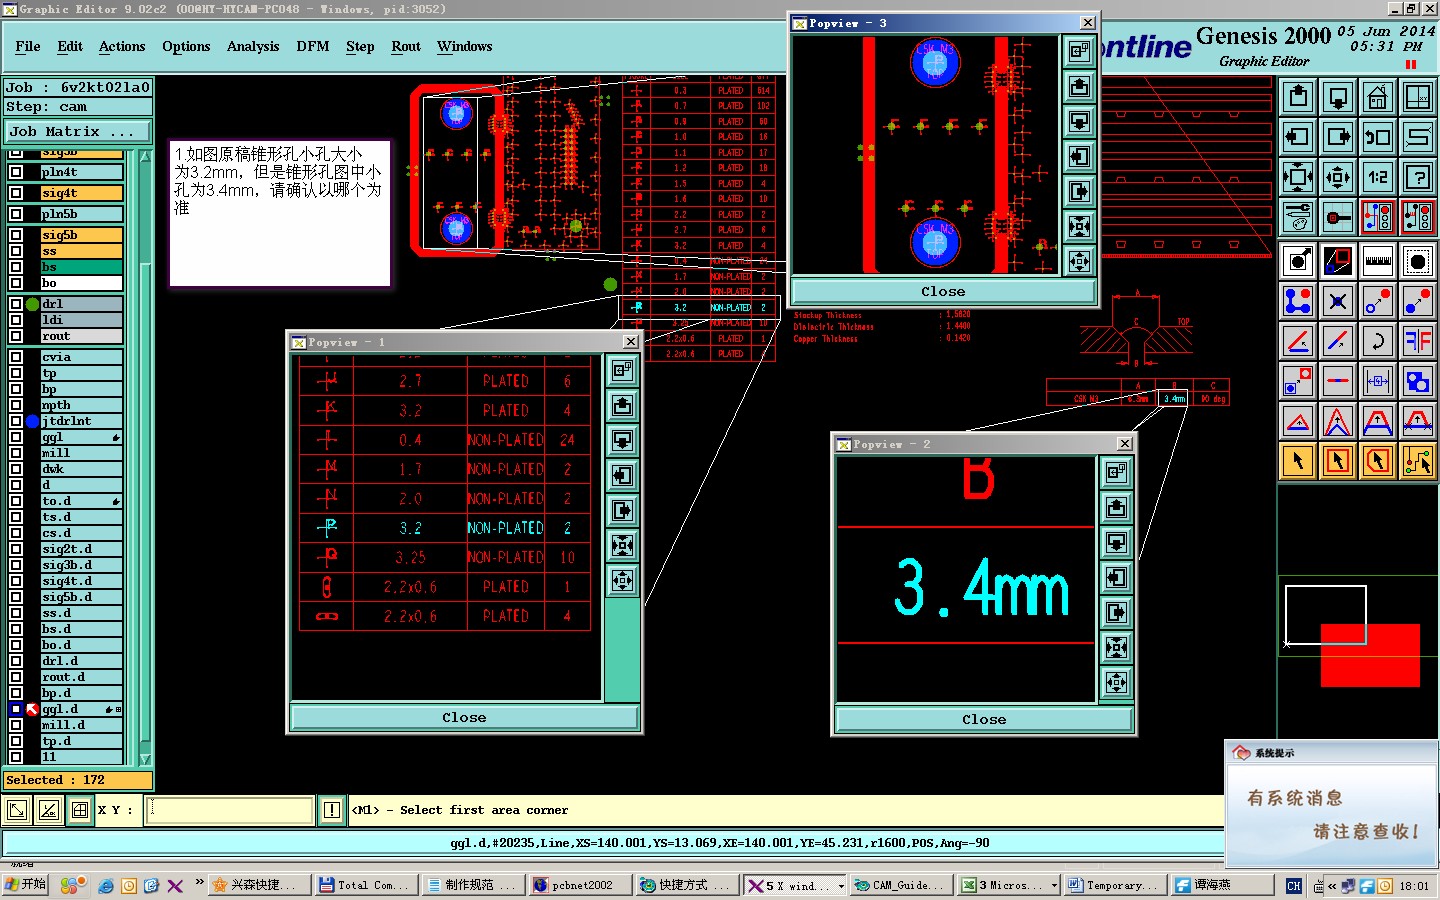Click the XY coordinate grid icon in right toolbar
The width and height of the screenshot is (1440, 900).
pos(1418,97)
